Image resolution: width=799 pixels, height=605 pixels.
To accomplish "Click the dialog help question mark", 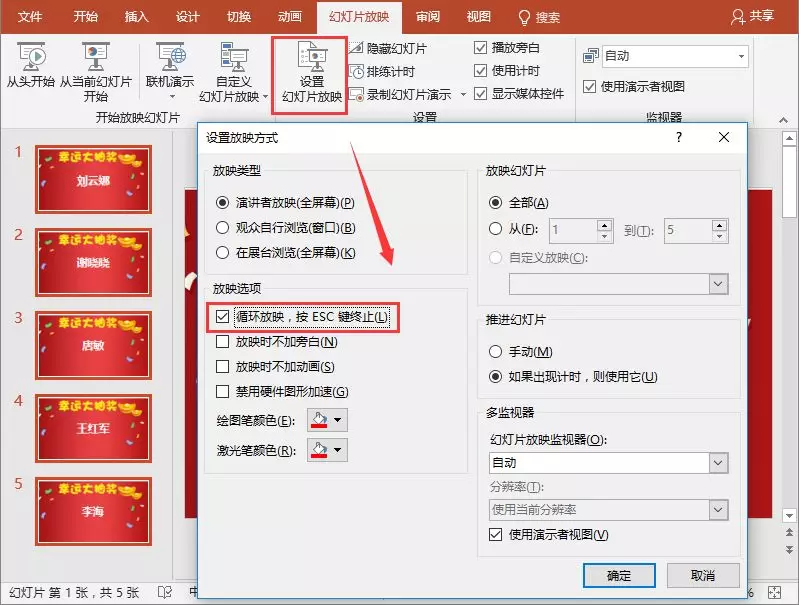I will tap(679, 137).
